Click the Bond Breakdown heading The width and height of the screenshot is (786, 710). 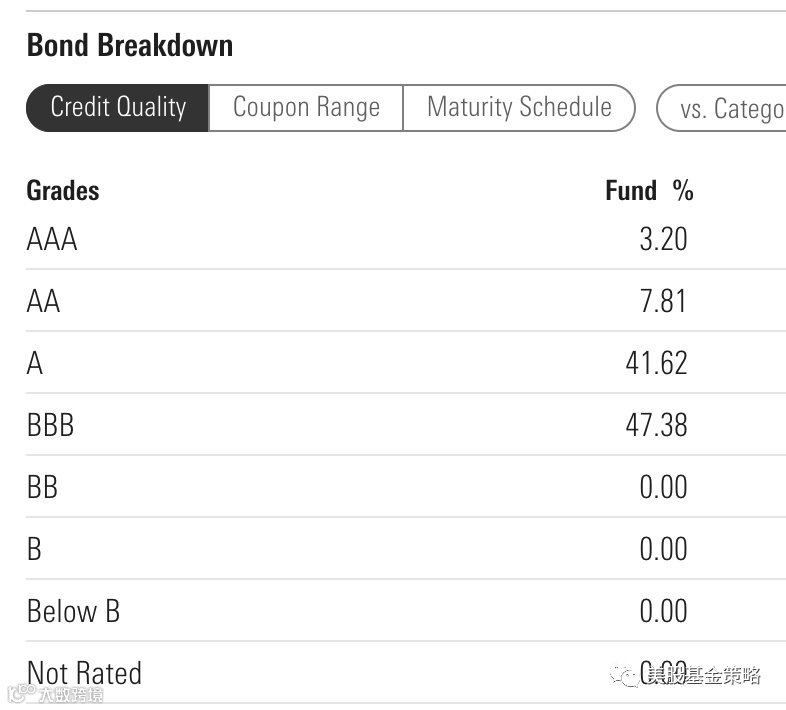coord(130,46)
